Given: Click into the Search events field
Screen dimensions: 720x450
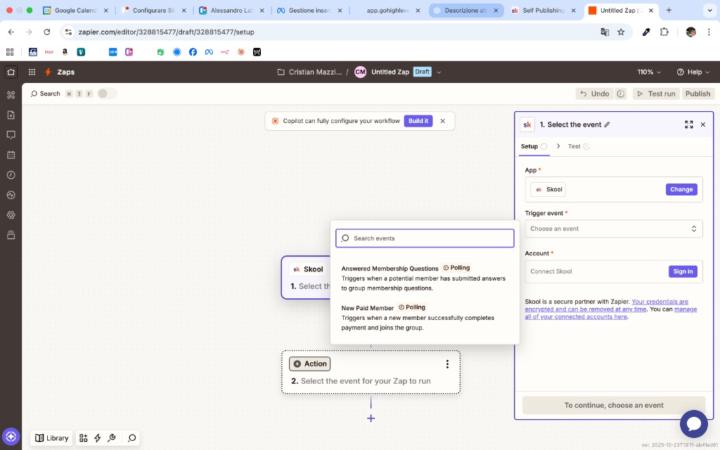Looking at the screenshot, I should pos(424,238).
